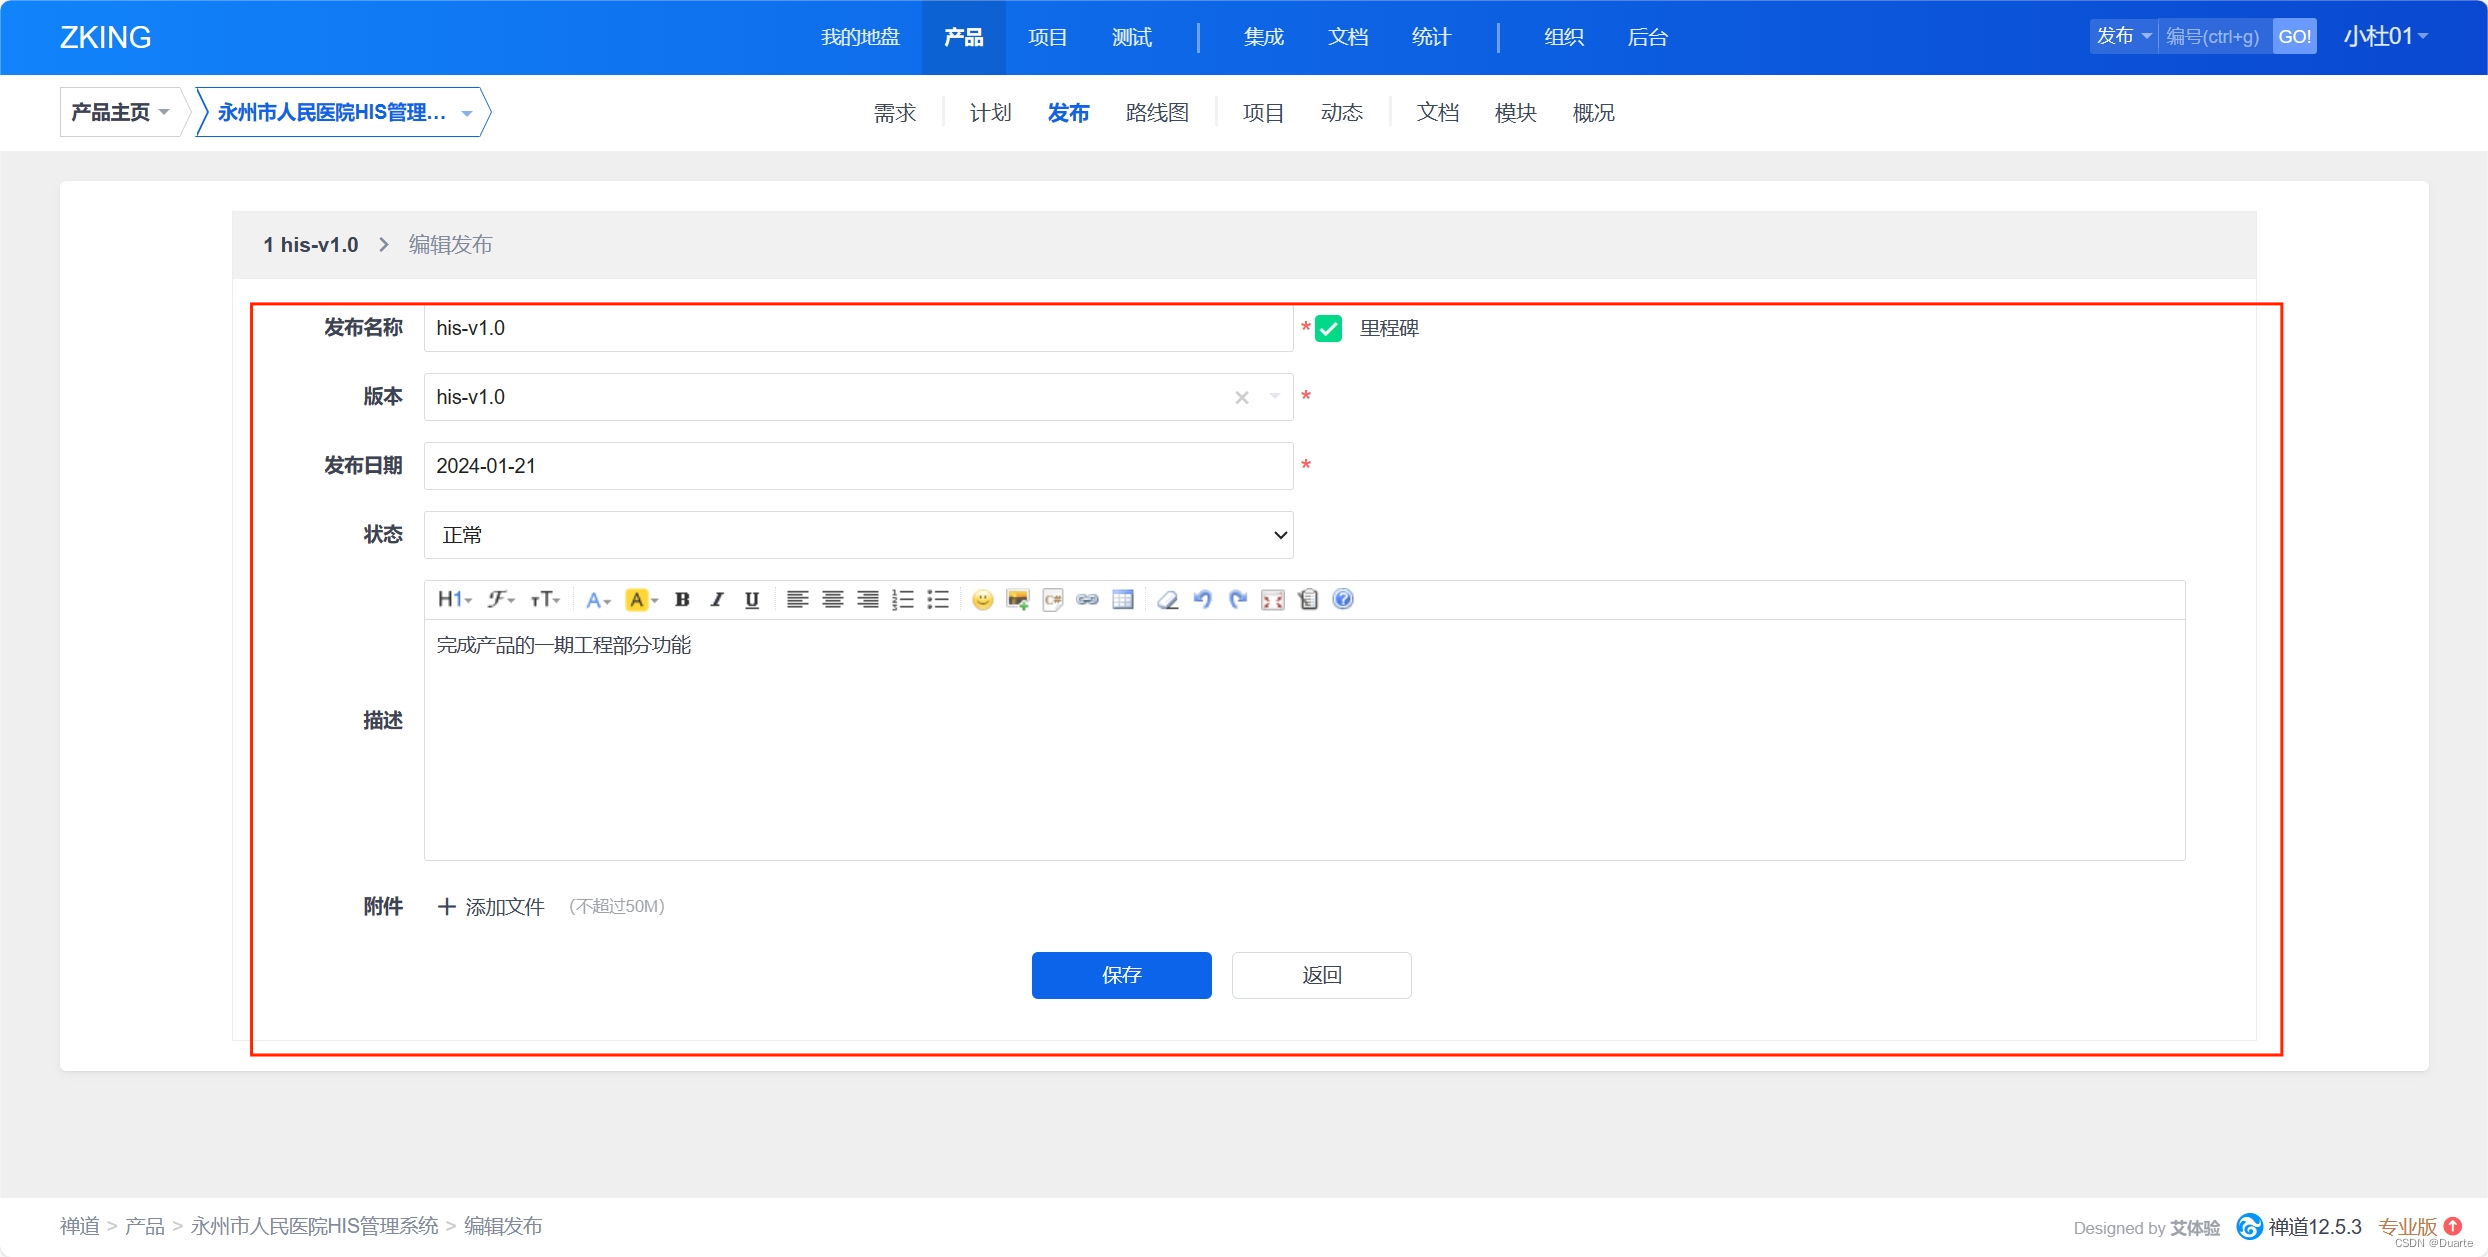Click the ordered list icon
Viewport: 2488px width, 1257px height.
click(903, 600)
